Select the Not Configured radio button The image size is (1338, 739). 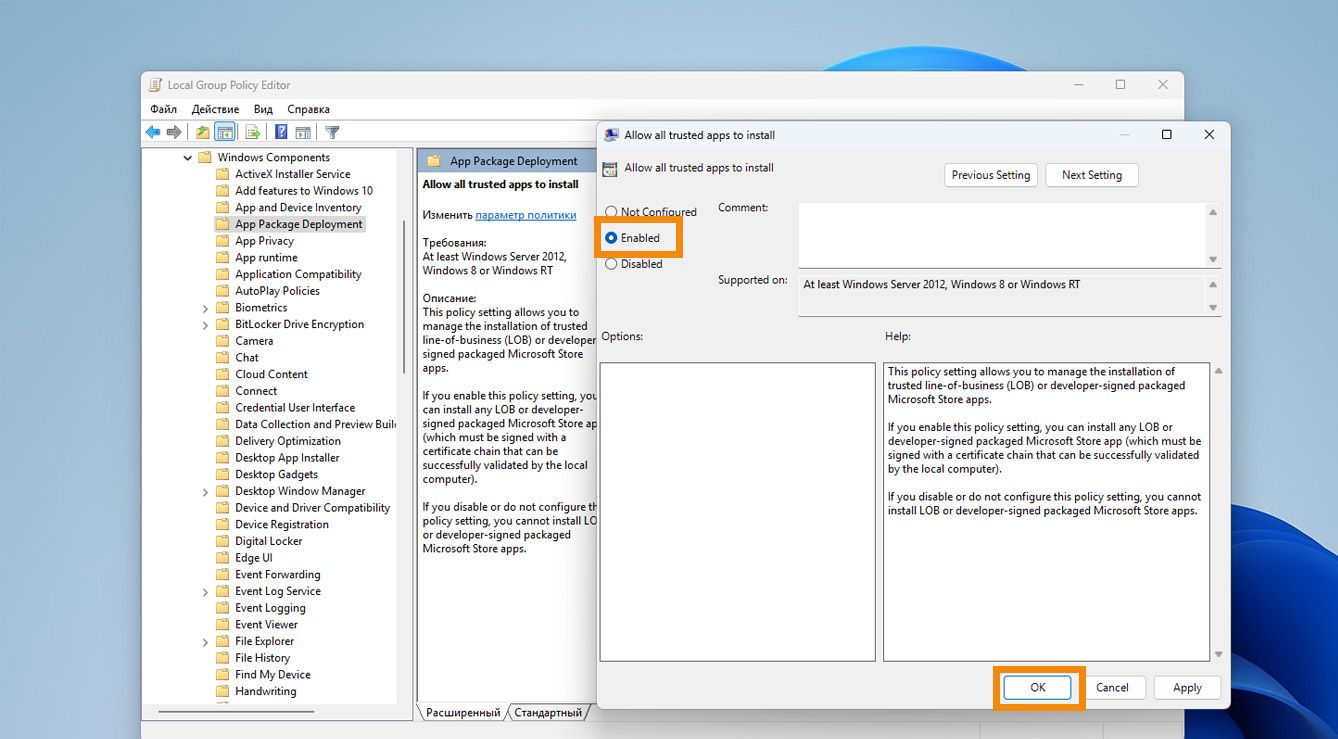(x=611, y=212)
